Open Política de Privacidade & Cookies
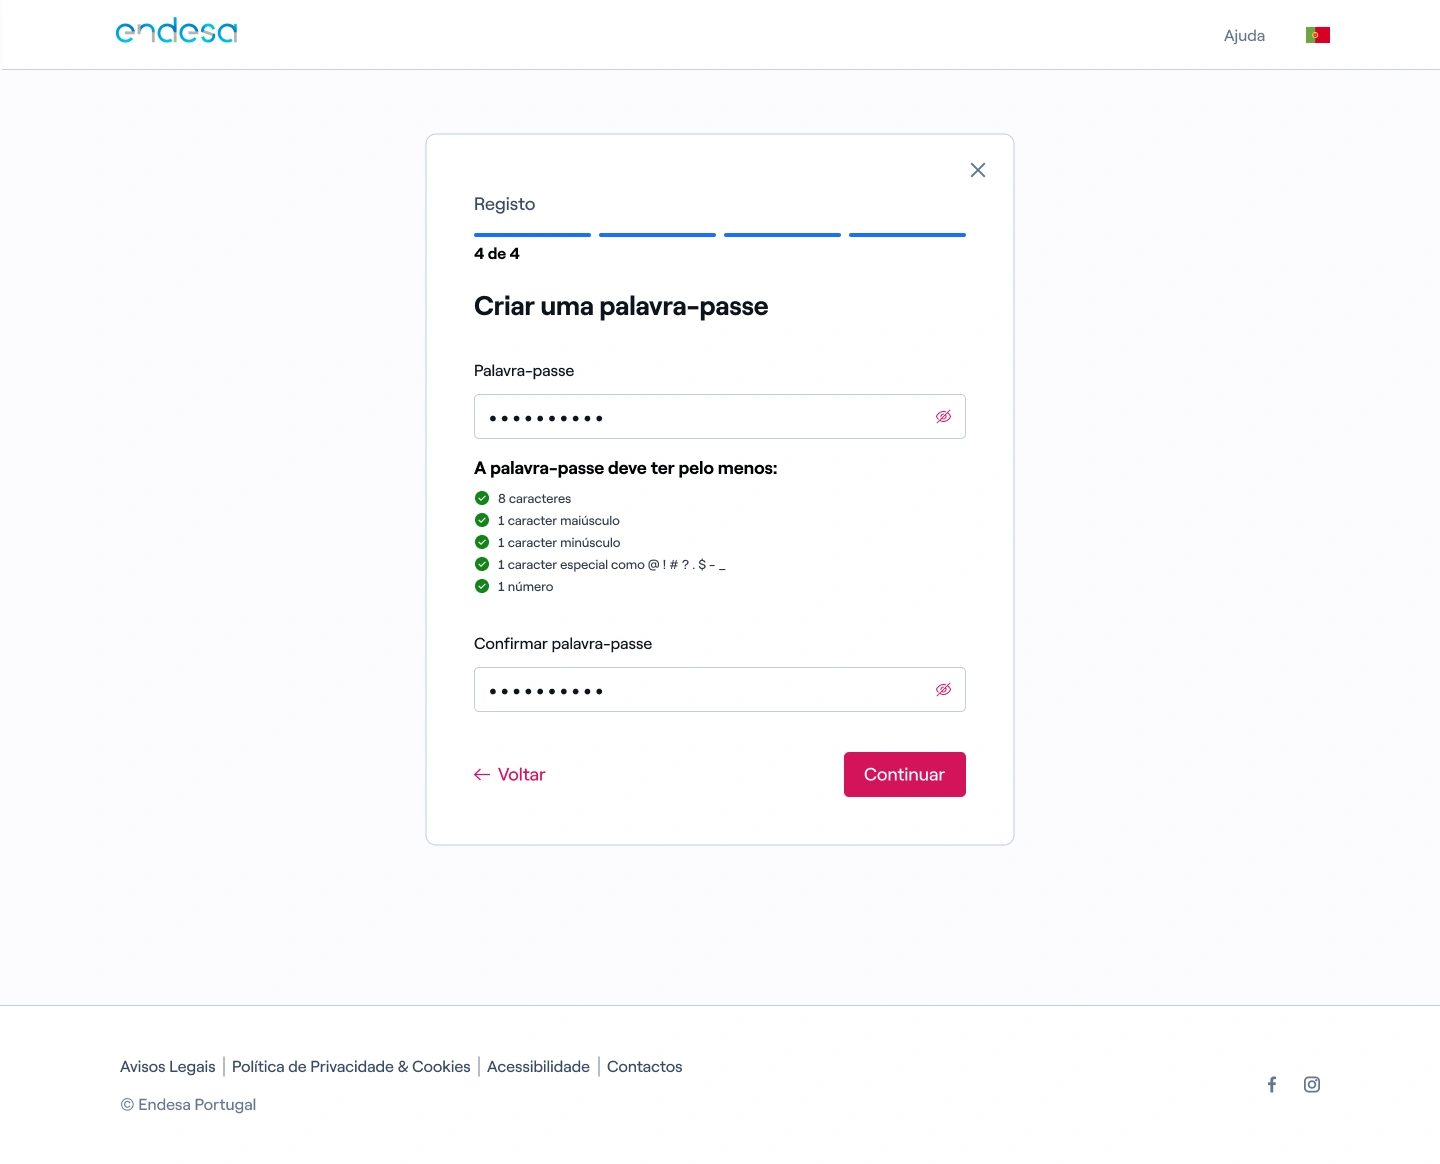1440x1164 pixels. pyautogui.click(x=351, y=1067)
